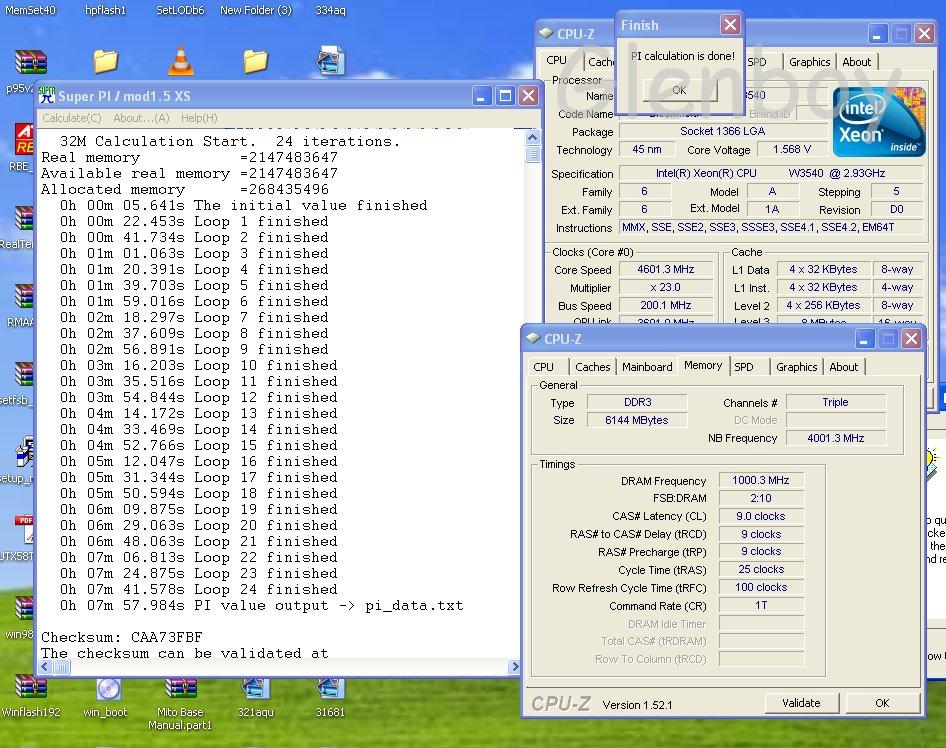Viewport: 946px width, 748px height.
Task: Open the Mito Base Manual.part1 archive
Action: (x=181, y=688)
